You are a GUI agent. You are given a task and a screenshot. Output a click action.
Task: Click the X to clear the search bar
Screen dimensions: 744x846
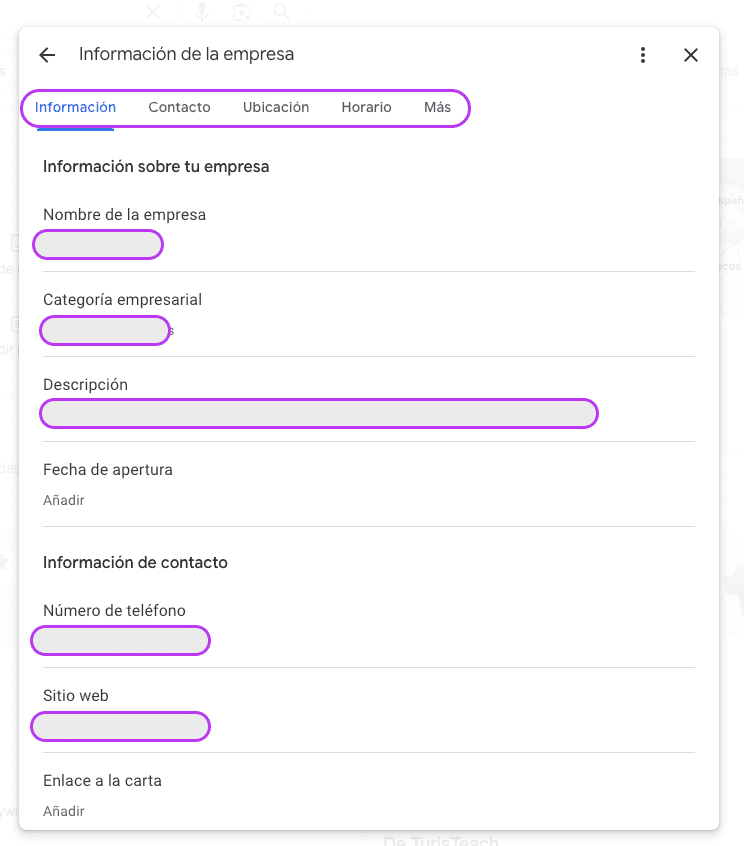tap(152, 12)
